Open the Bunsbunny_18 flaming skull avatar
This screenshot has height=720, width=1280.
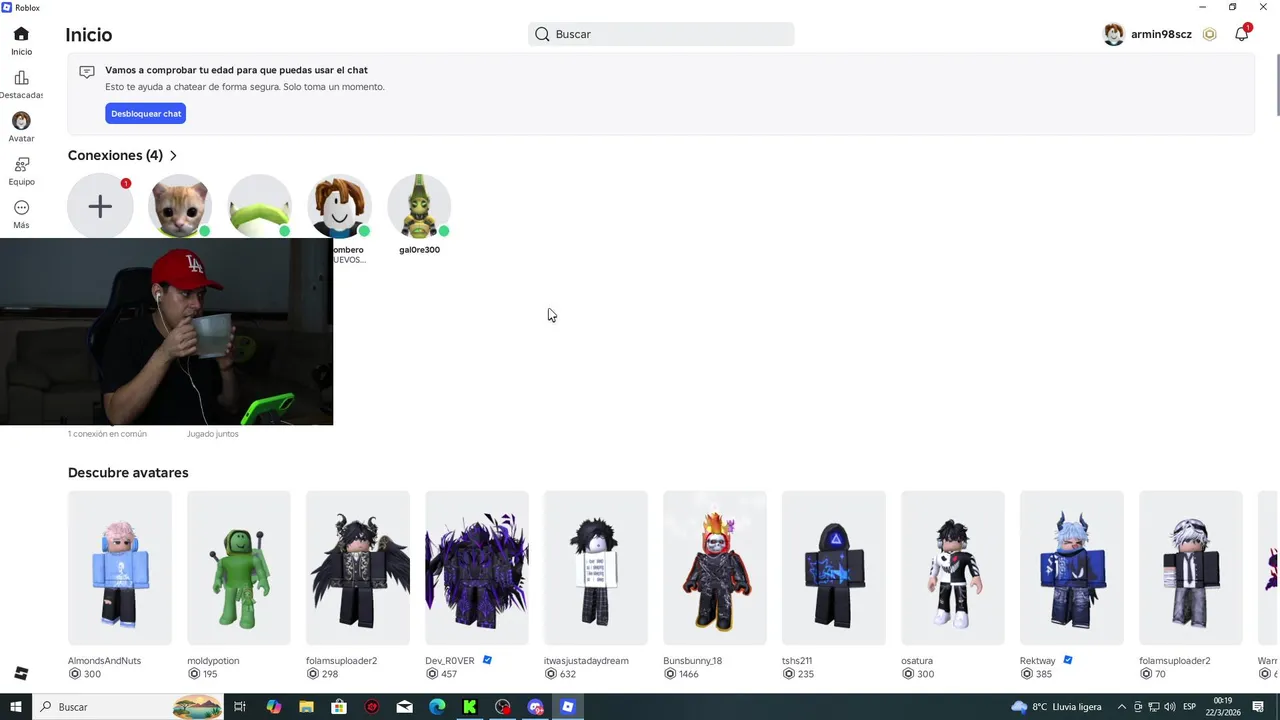click(715, 567)
